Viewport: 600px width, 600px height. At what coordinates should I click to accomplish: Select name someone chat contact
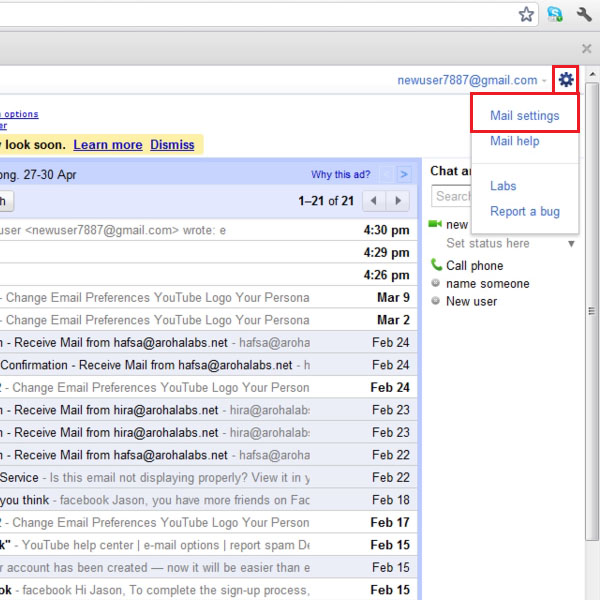click(488, 284)
